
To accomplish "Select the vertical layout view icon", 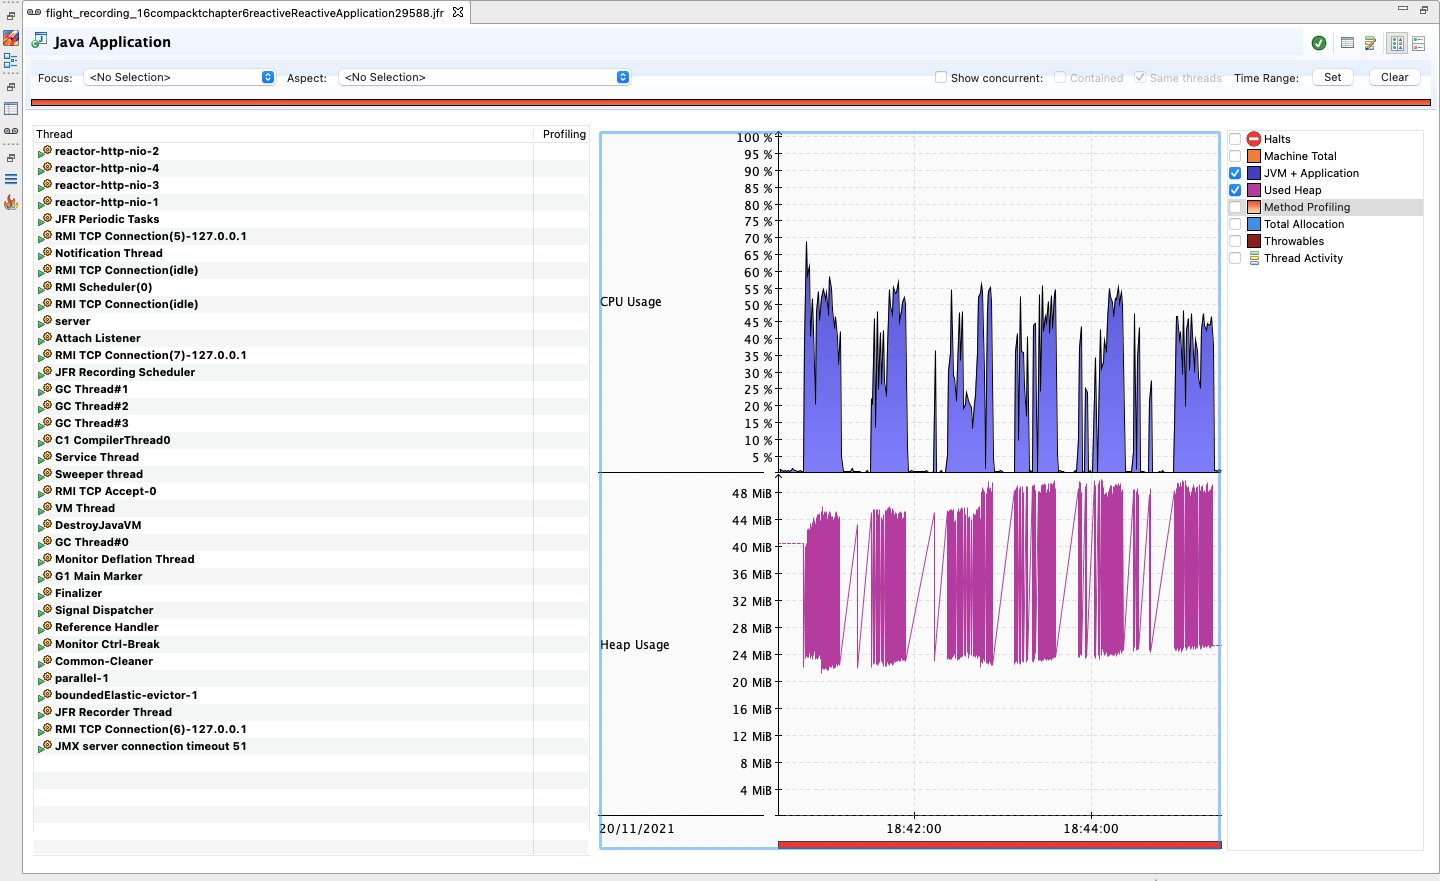I will 1397,43.
